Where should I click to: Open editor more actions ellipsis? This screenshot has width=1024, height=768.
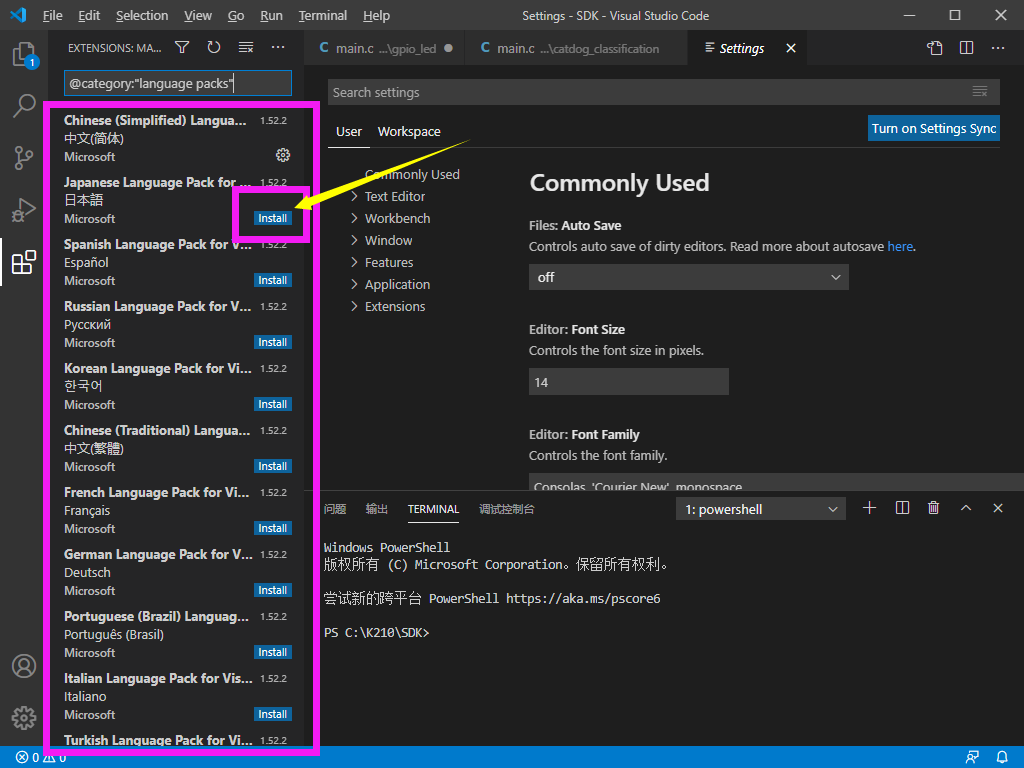[998, 48]
